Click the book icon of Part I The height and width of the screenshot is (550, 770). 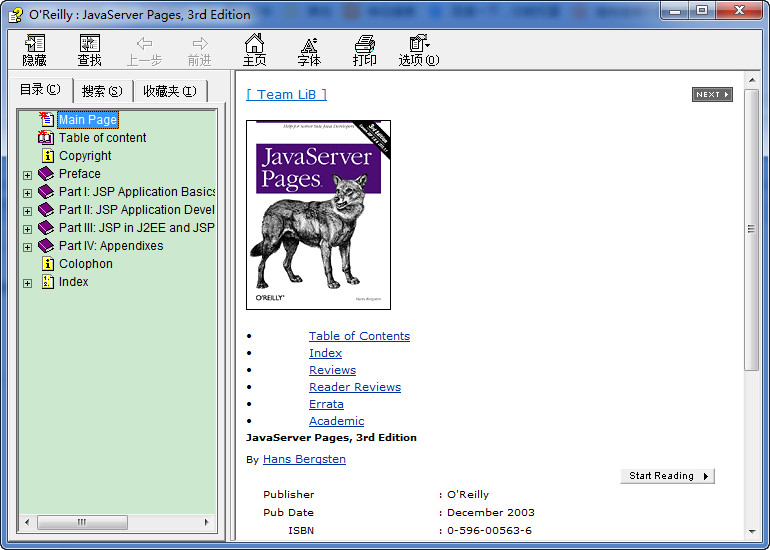pos(46,192)
